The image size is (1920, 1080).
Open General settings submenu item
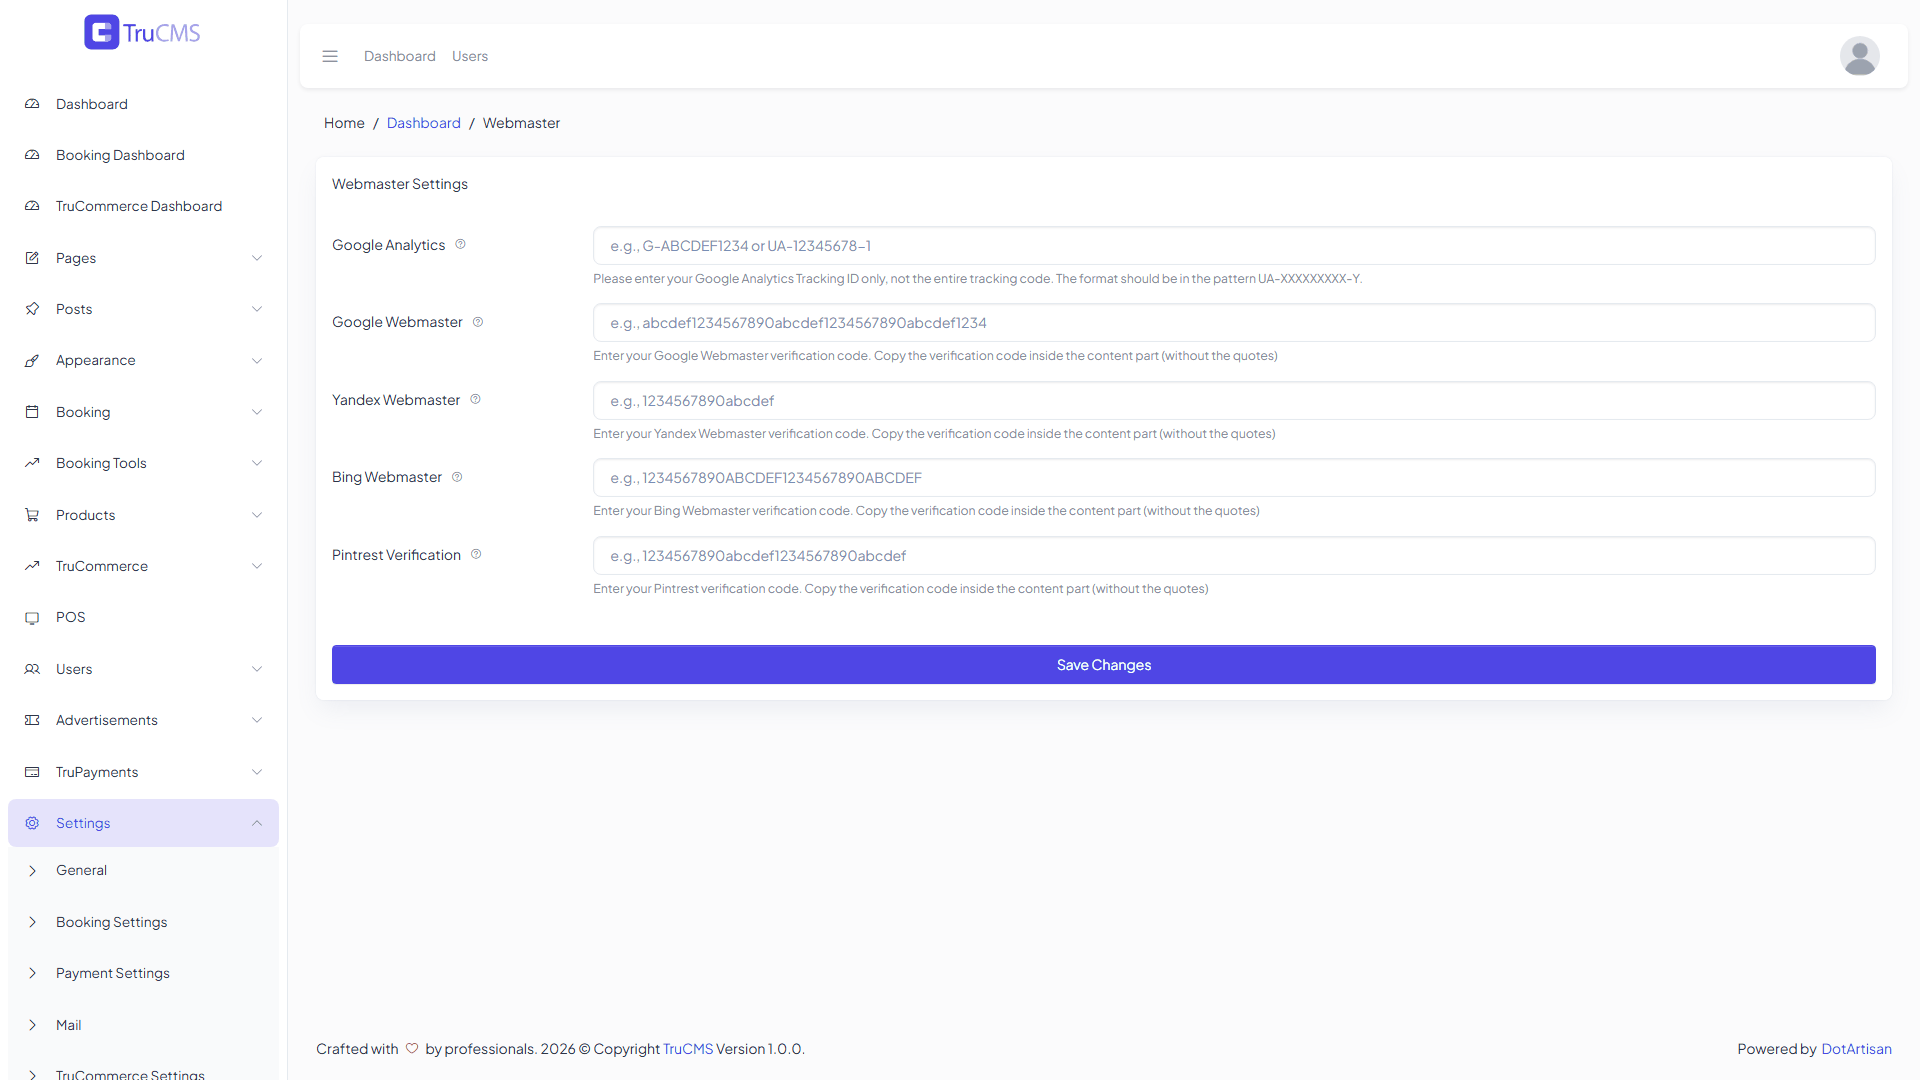point(143,870)
